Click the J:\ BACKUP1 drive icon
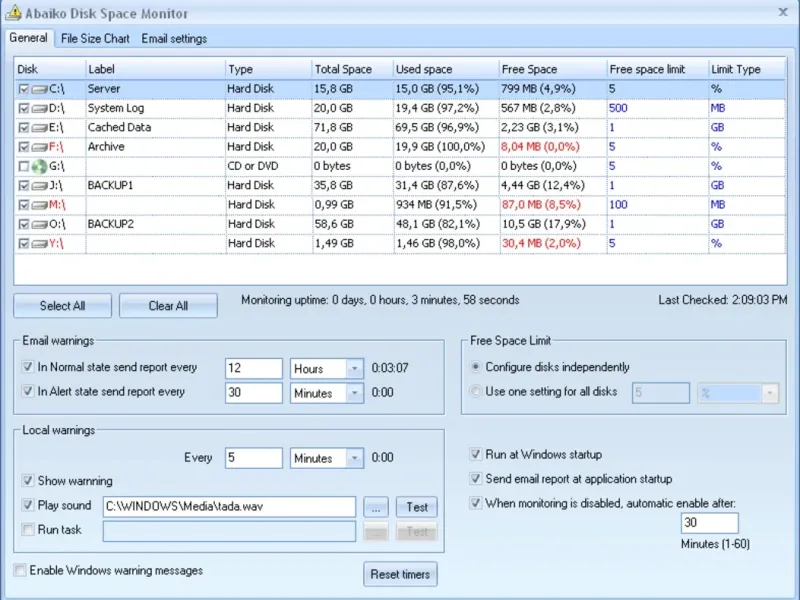 click(40, 185)
